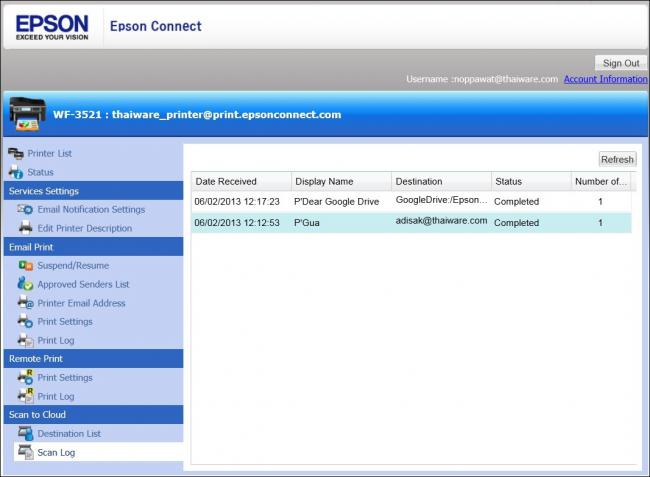Click the Email Print Log icon

[x=25, y=340]
